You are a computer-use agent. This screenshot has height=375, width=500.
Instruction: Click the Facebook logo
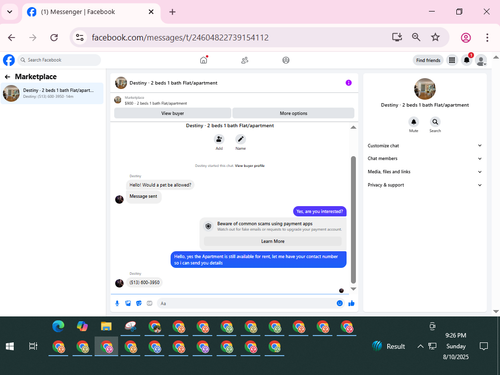pos(9,60)
